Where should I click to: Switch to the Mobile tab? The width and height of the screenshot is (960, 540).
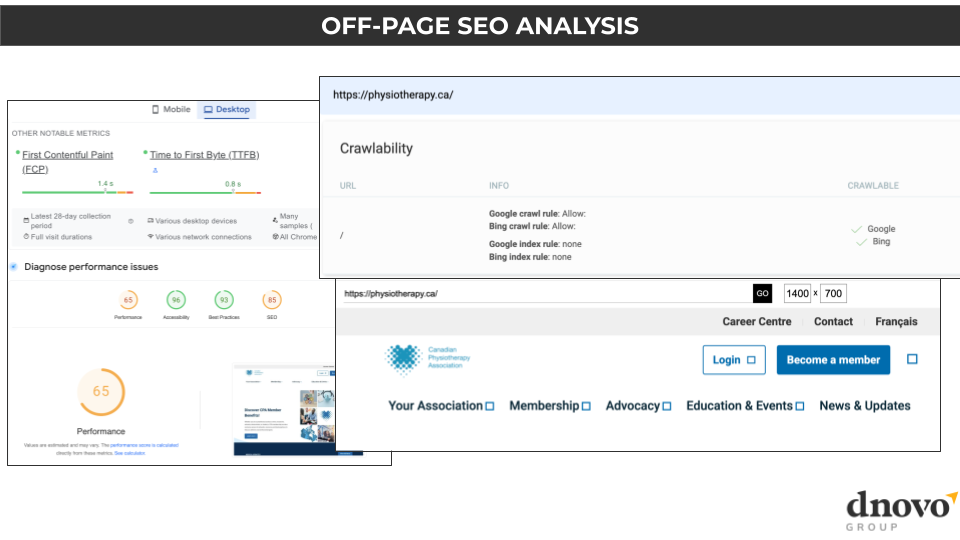point(171,110)
